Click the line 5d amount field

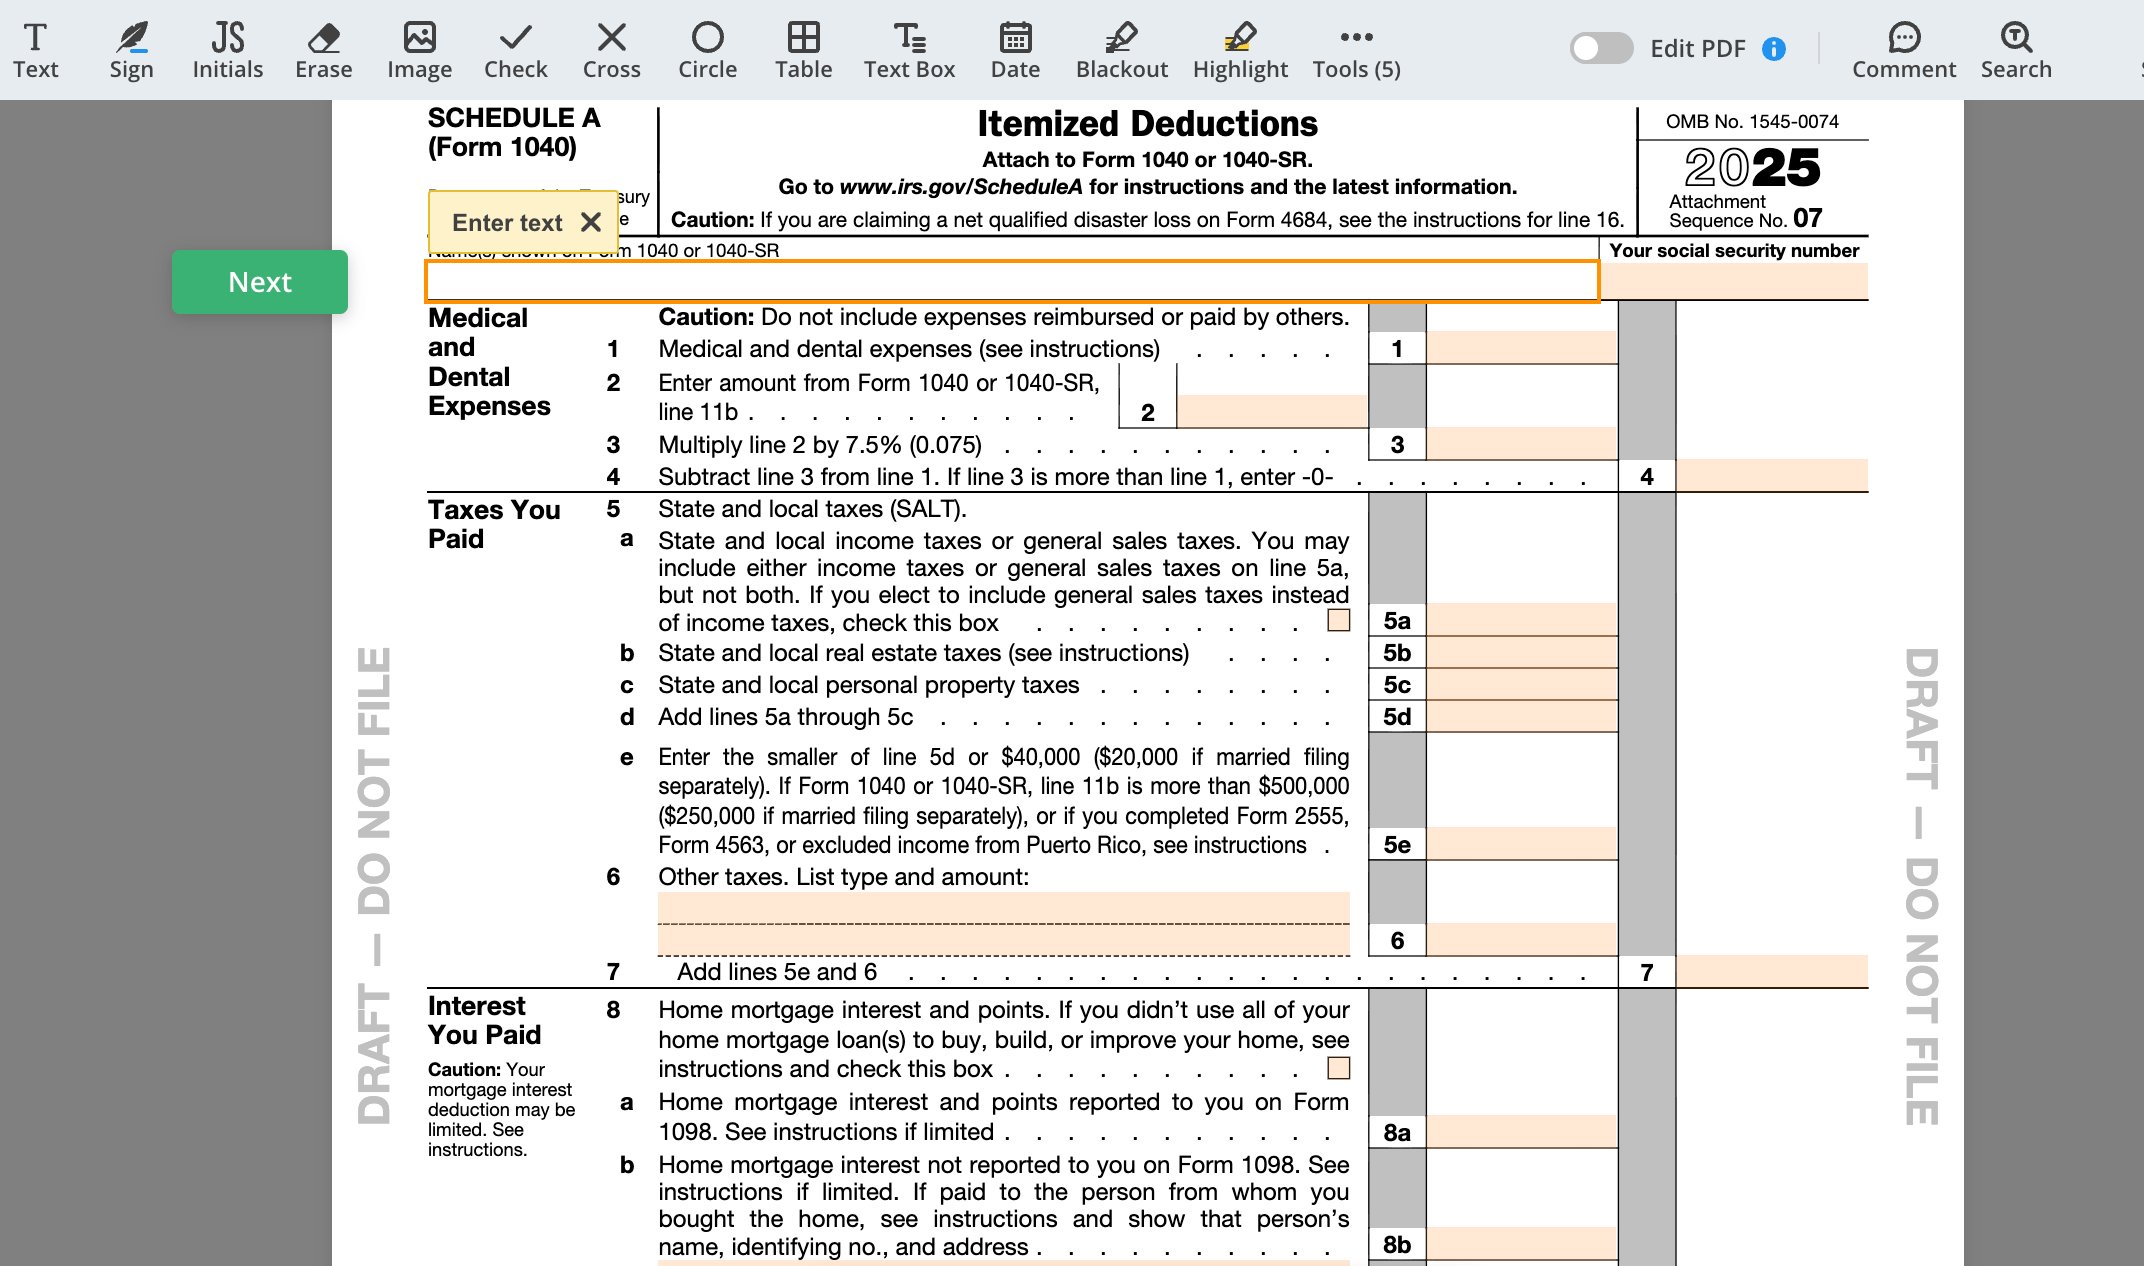click(x=1522, y=716)
